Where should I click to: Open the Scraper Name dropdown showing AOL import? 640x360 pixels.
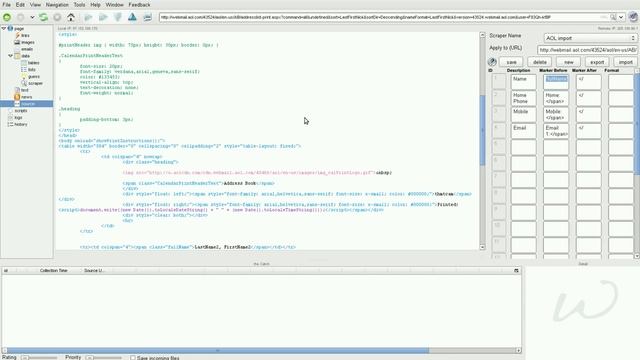tap(590, 38)
